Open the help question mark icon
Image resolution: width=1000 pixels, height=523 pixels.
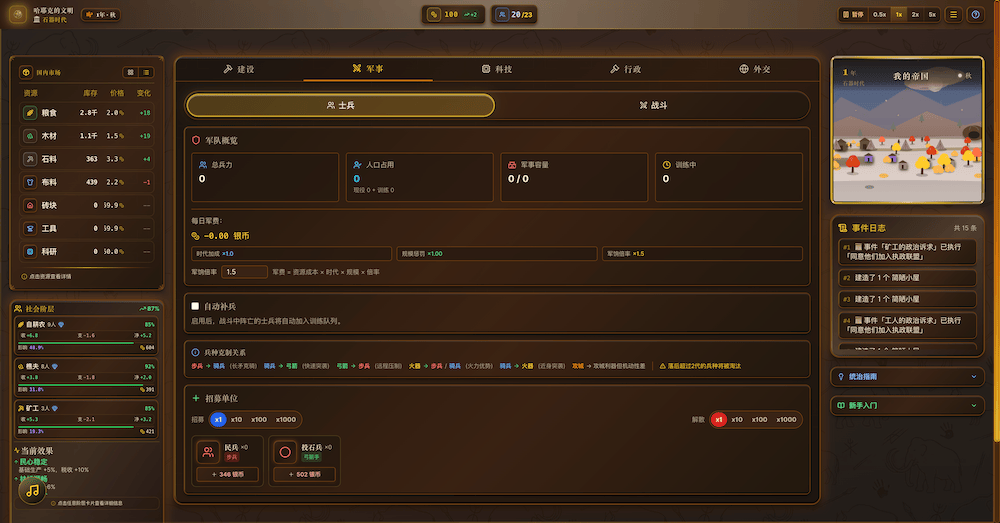(975, 15)
